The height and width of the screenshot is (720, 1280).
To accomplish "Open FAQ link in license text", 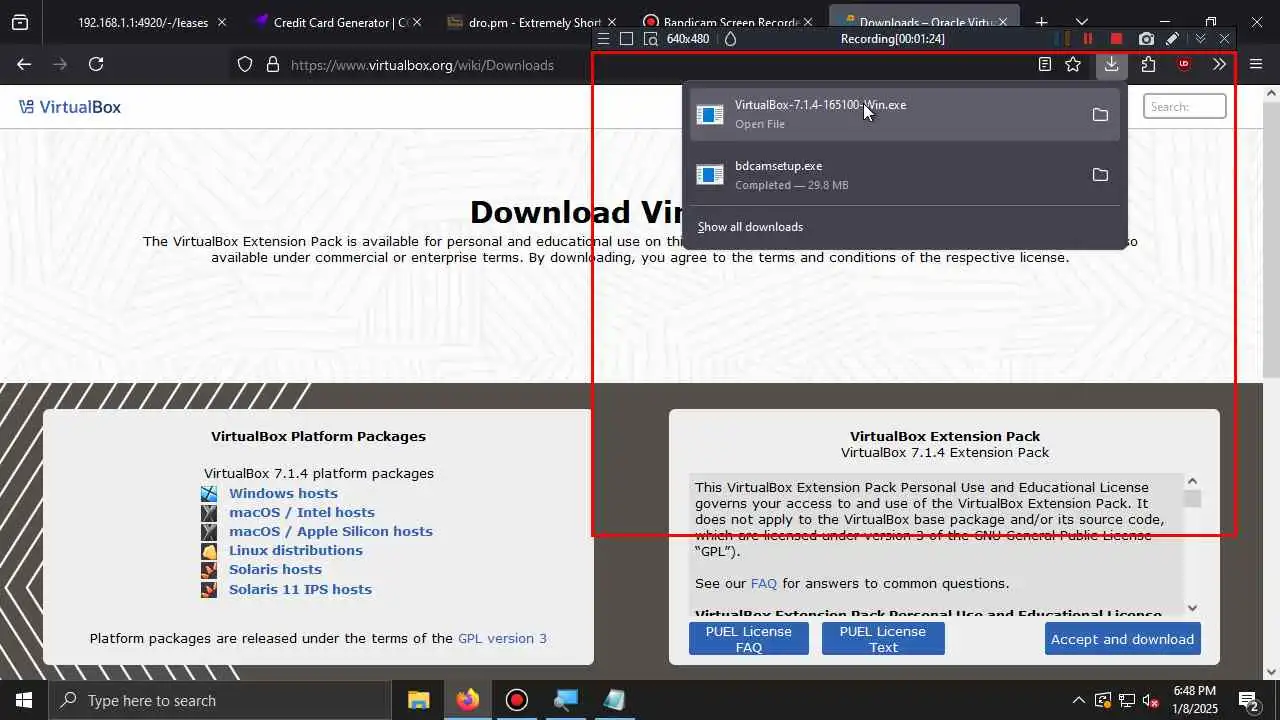I will tap(764, 583).
